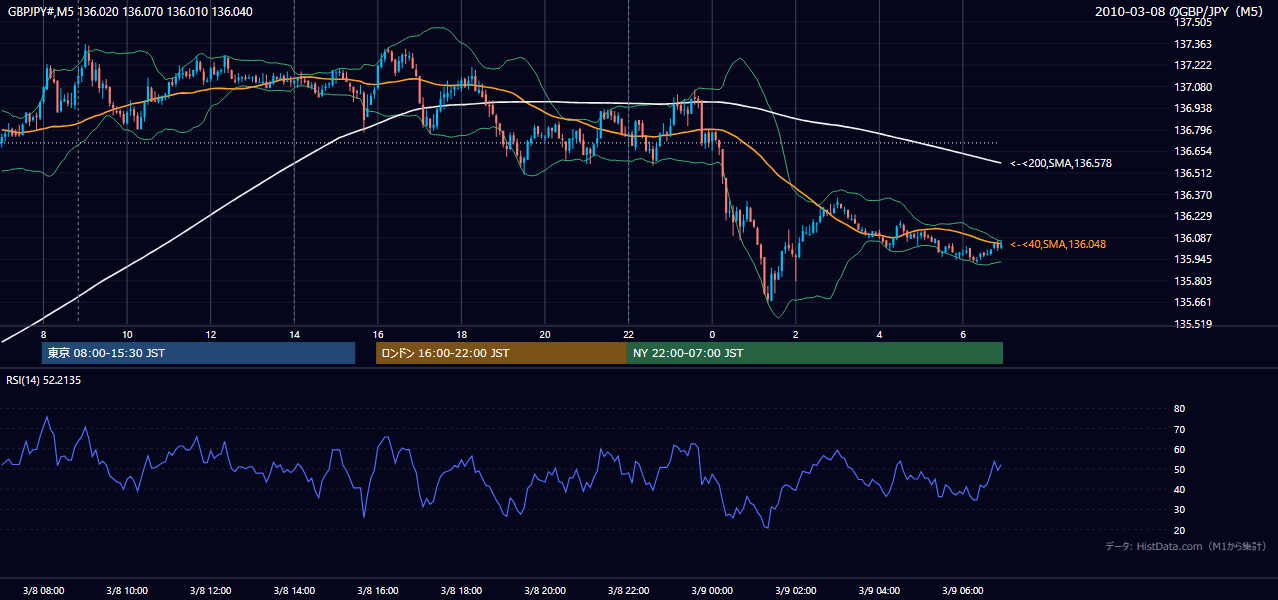Viewport: 1278px width, 600px height.
Task: Select the 200 SMA 136.578 label
Action: point(1061,163)
